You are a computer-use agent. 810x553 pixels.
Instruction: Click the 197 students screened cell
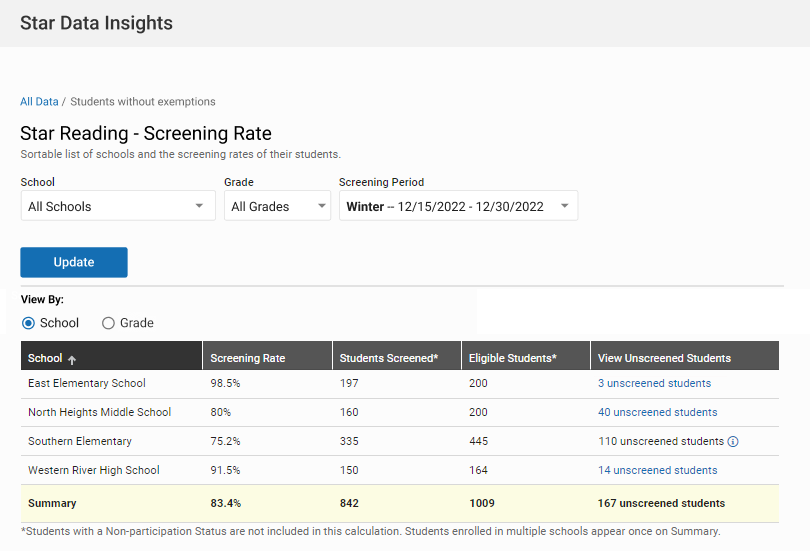[349, 383]
